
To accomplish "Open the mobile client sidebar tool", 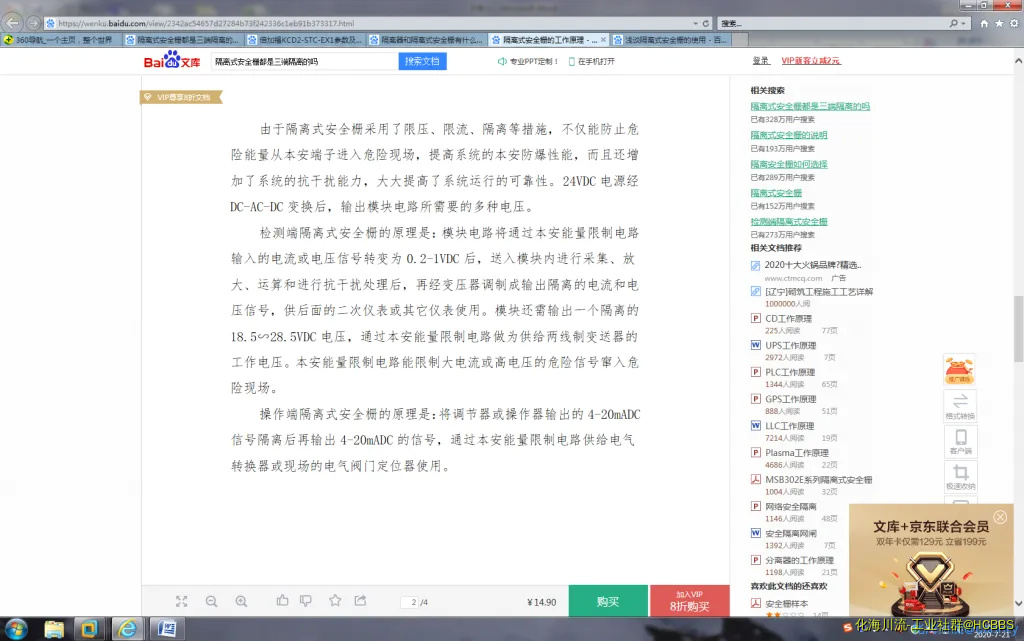I will click(x=960, y=441).
